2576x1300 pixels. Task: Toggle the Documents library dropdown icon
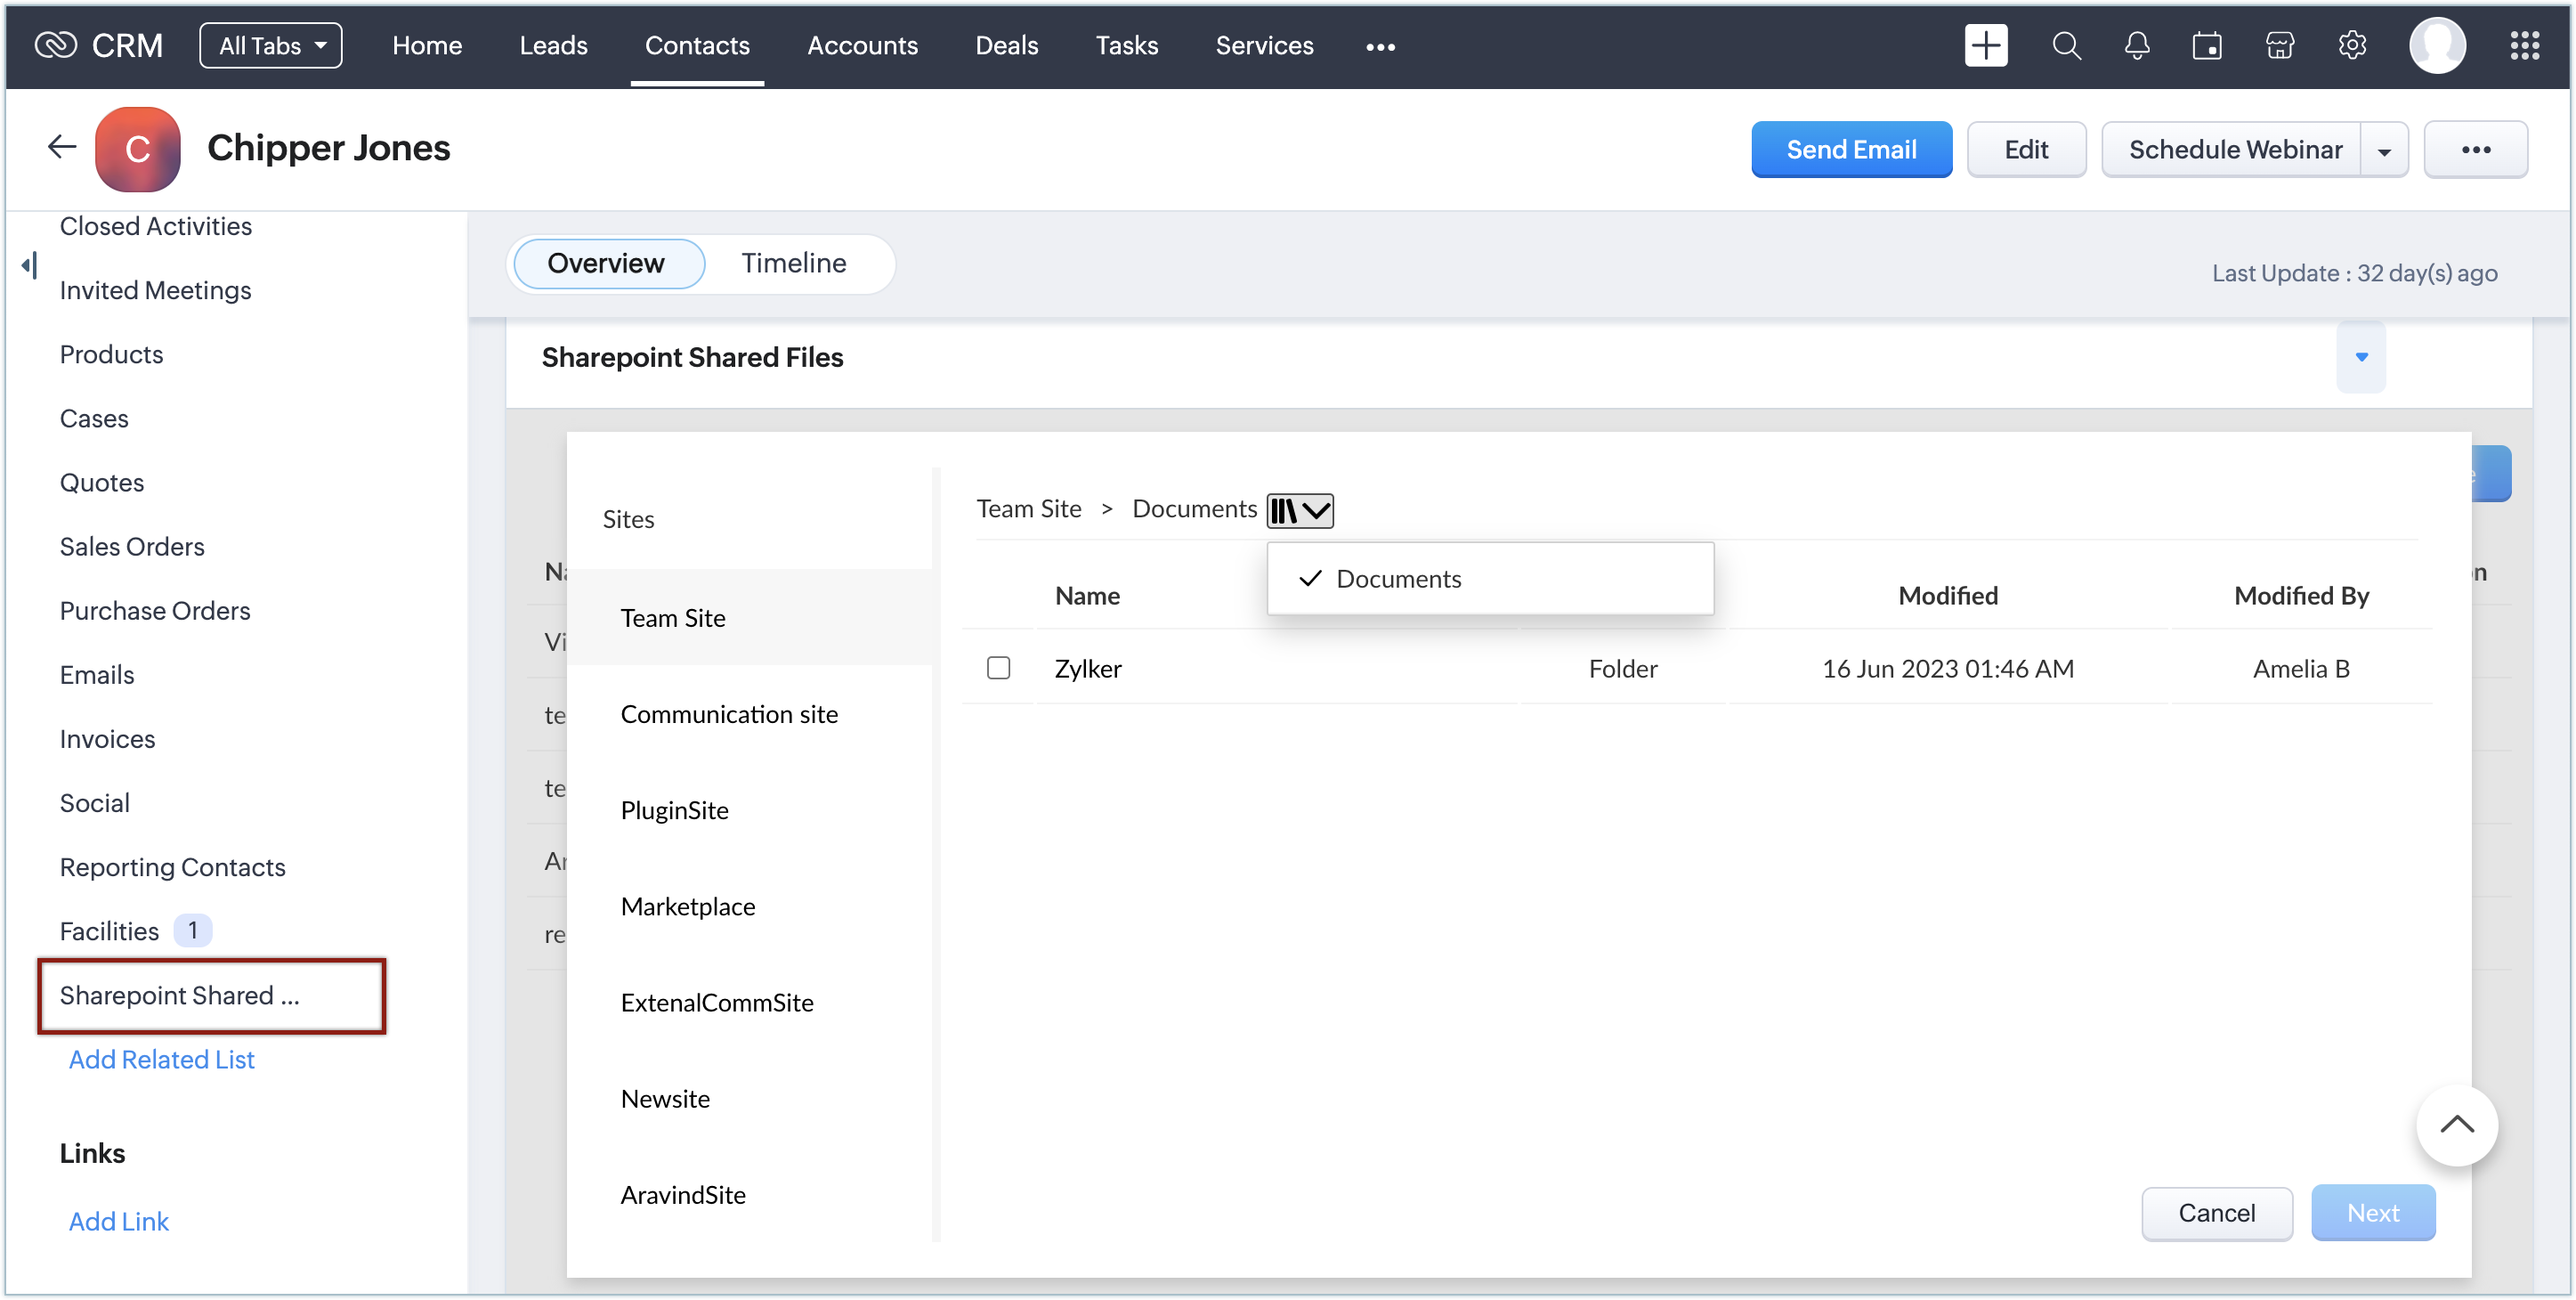(1300, 510)
